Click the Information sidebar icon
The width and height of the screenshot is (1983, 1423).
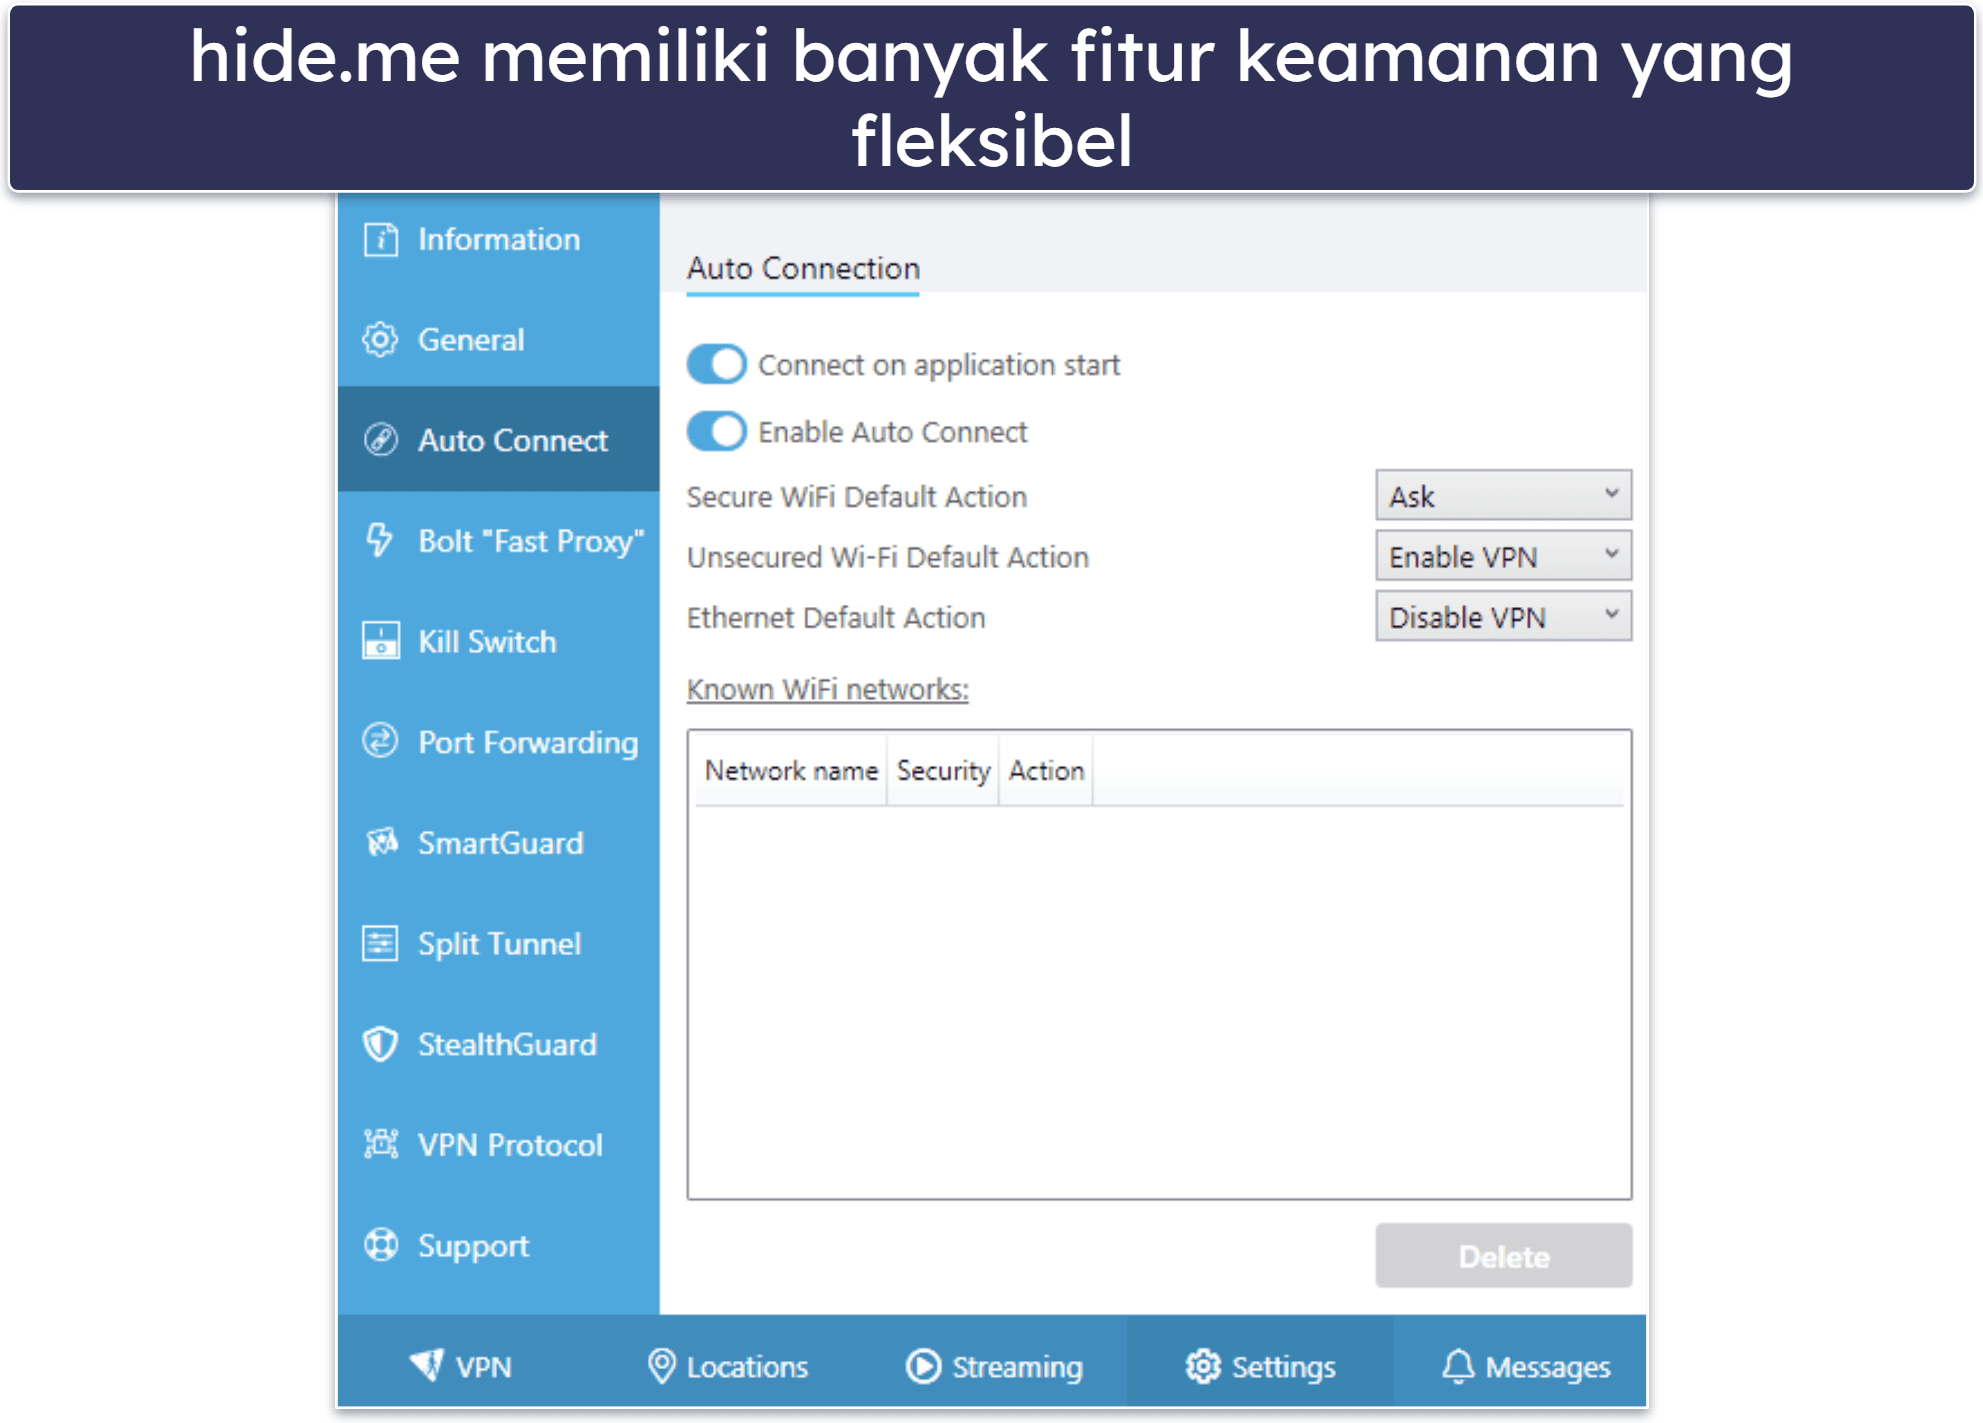coord(380,239)
